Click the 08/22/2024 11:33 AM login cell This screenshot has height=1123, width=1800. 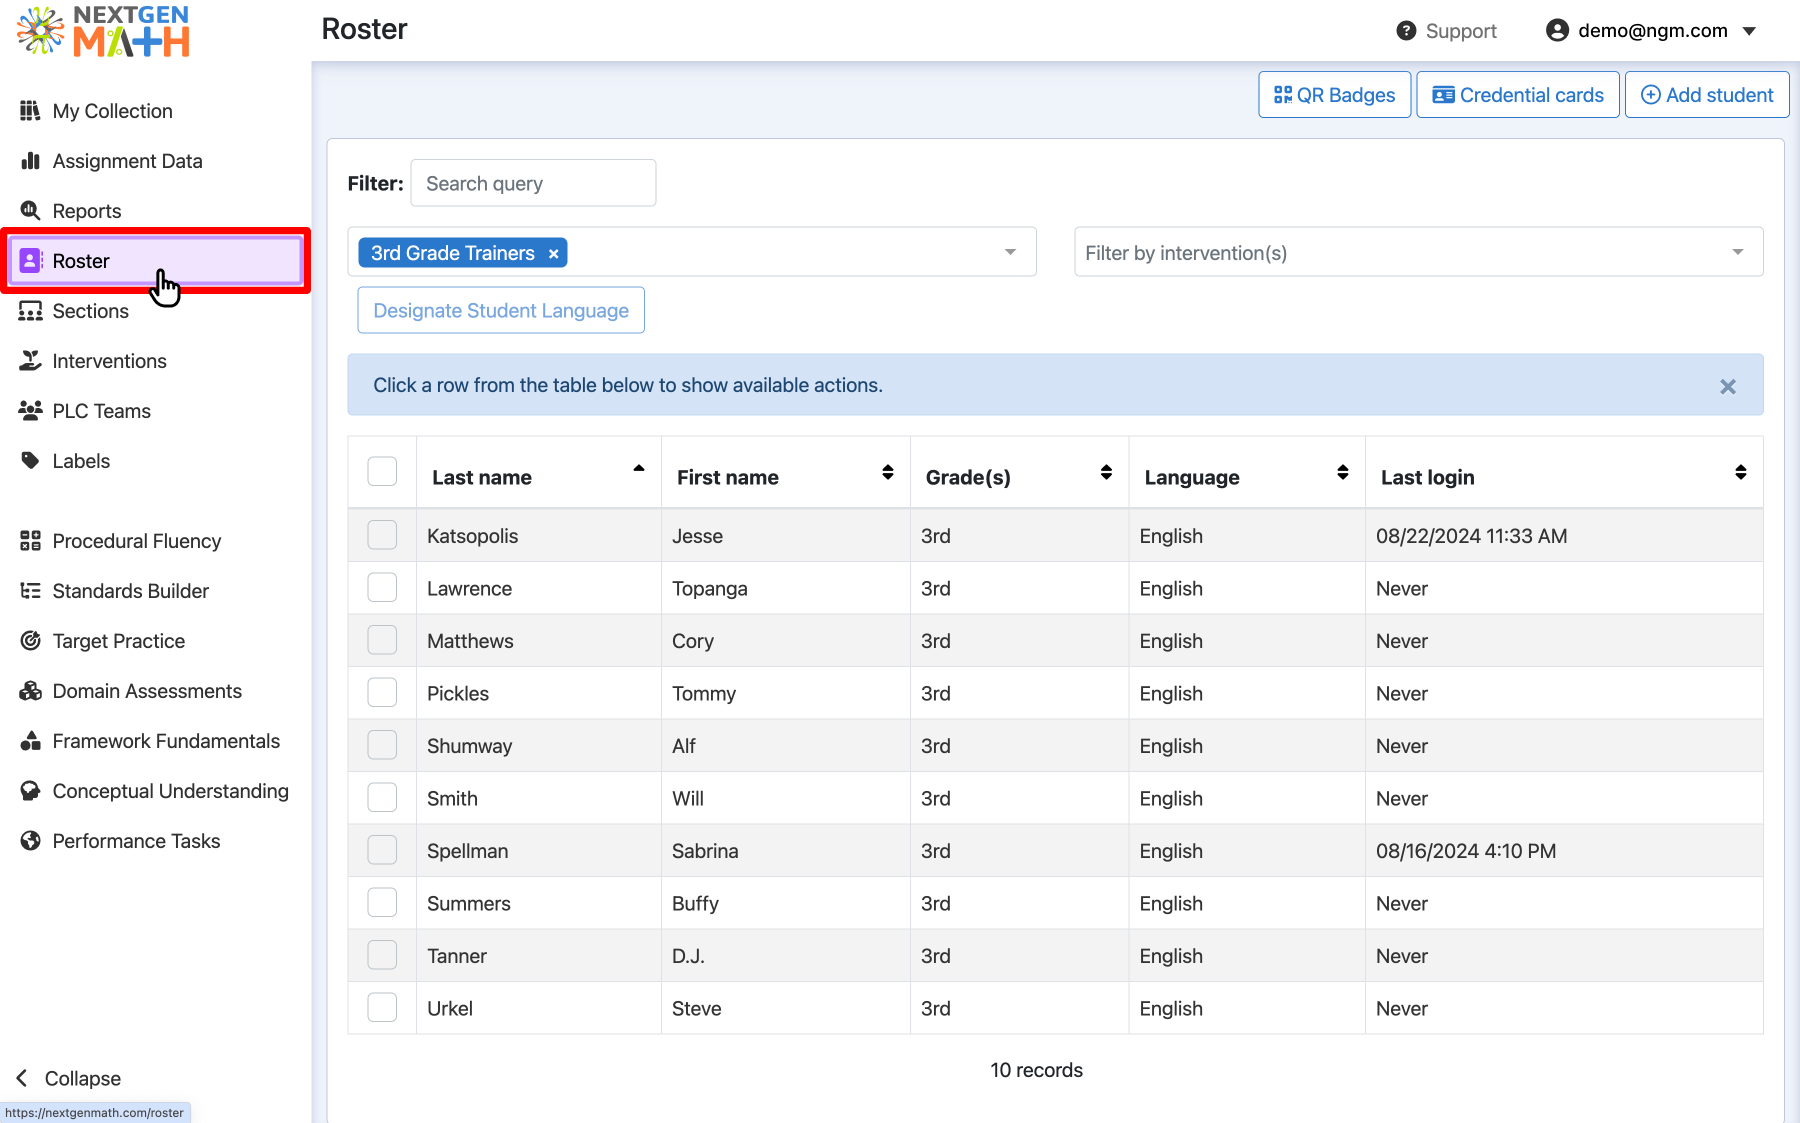click(1563, 536)
